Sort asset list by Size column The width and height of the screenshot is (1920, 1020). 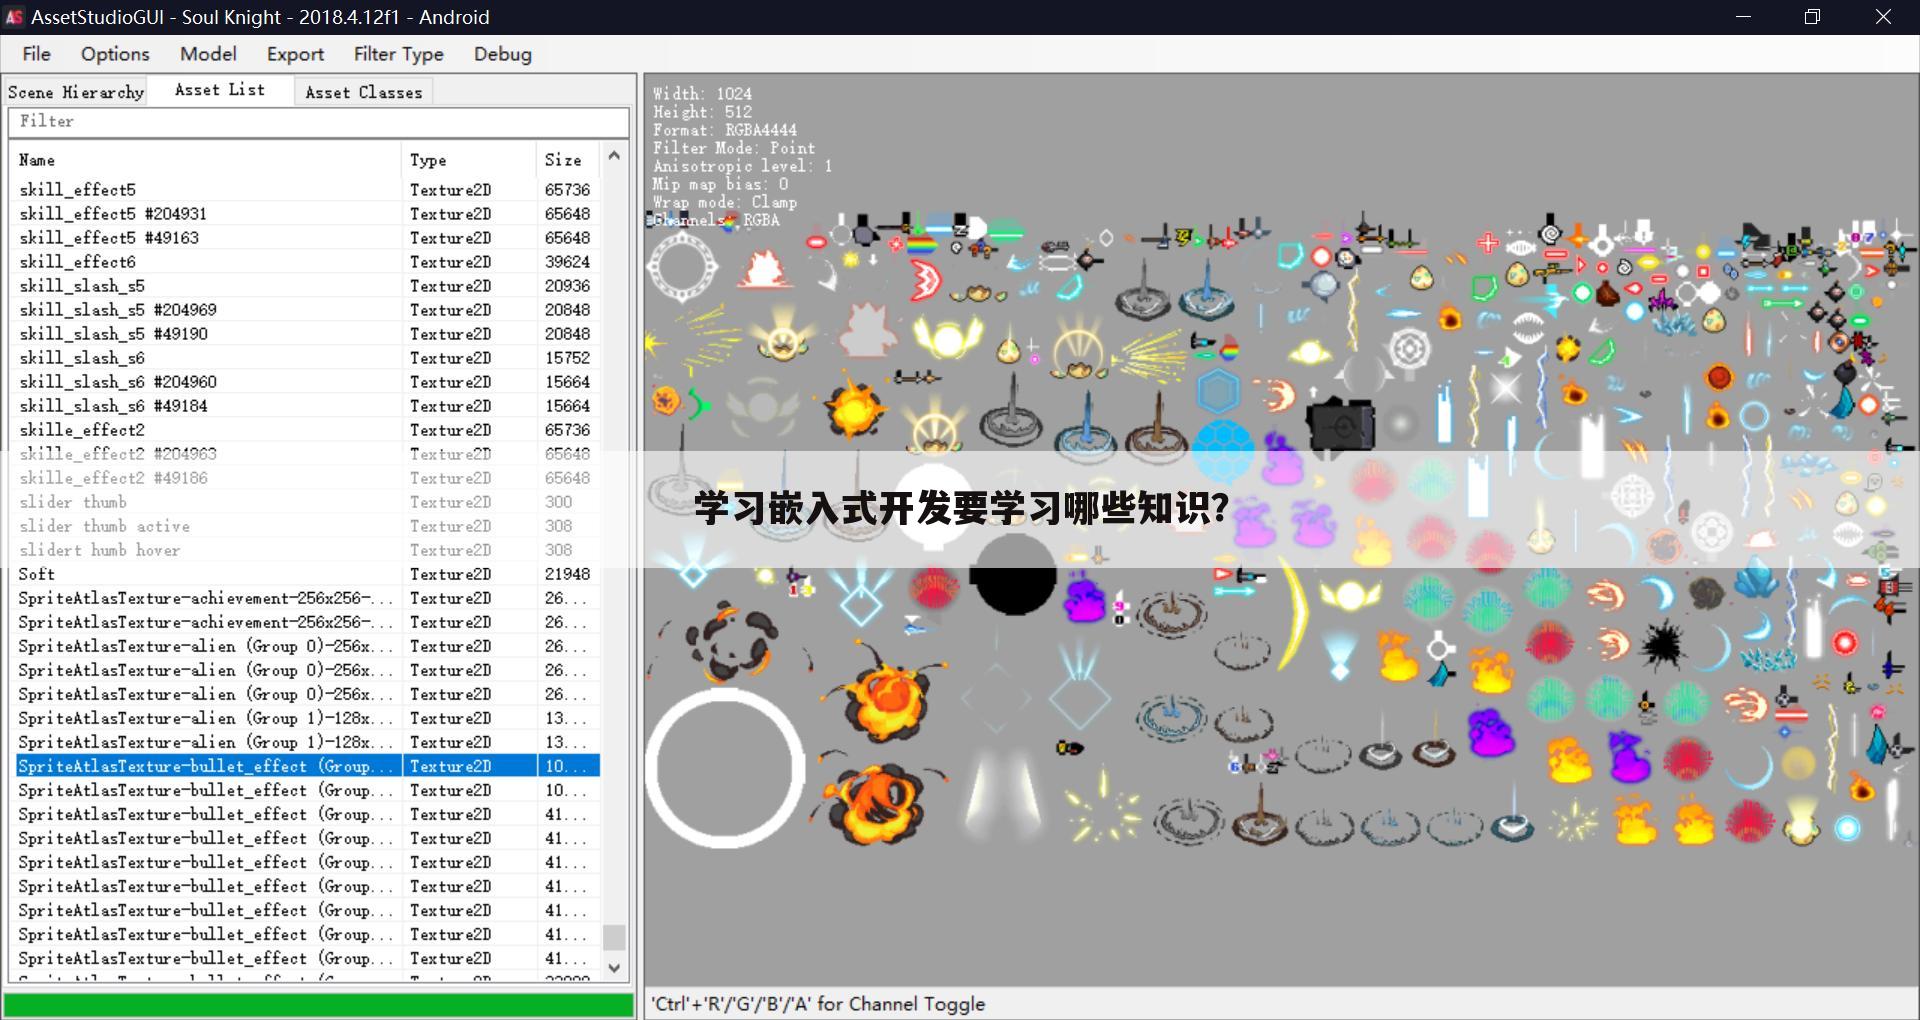click(x=563, y=160)
